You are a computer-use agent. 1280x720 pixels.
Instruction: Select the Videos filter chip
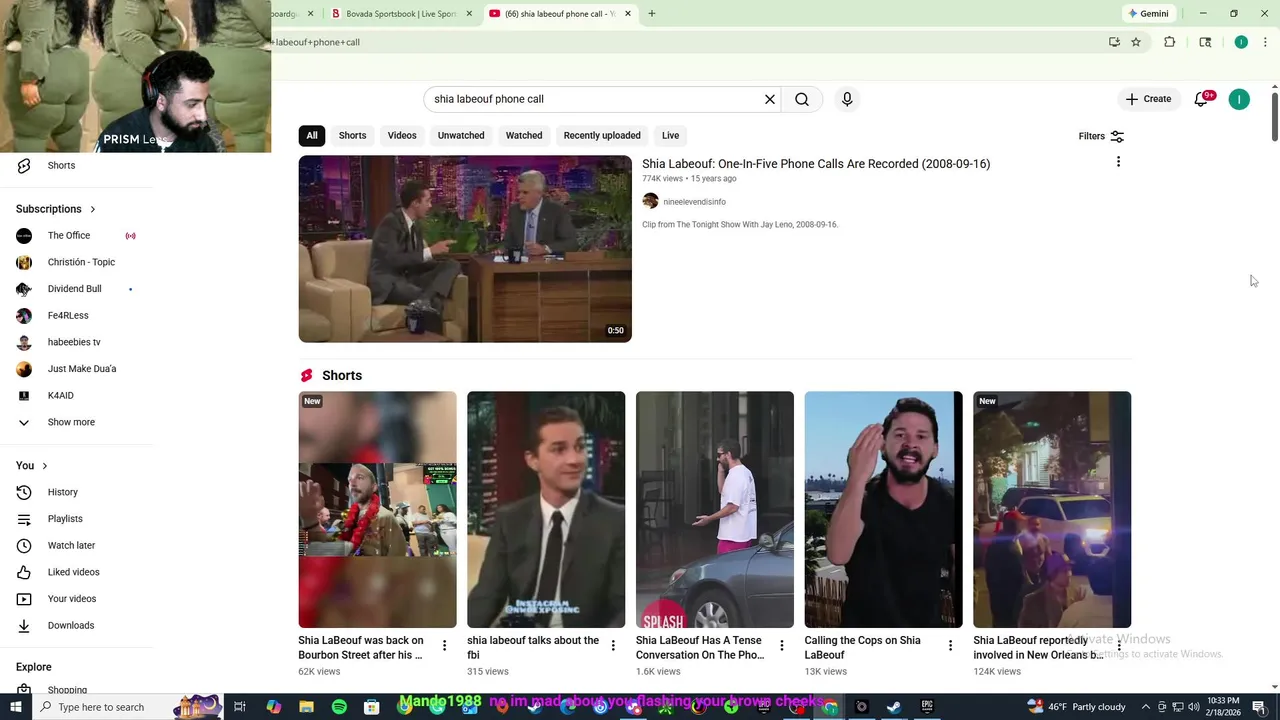pos(402,135)
